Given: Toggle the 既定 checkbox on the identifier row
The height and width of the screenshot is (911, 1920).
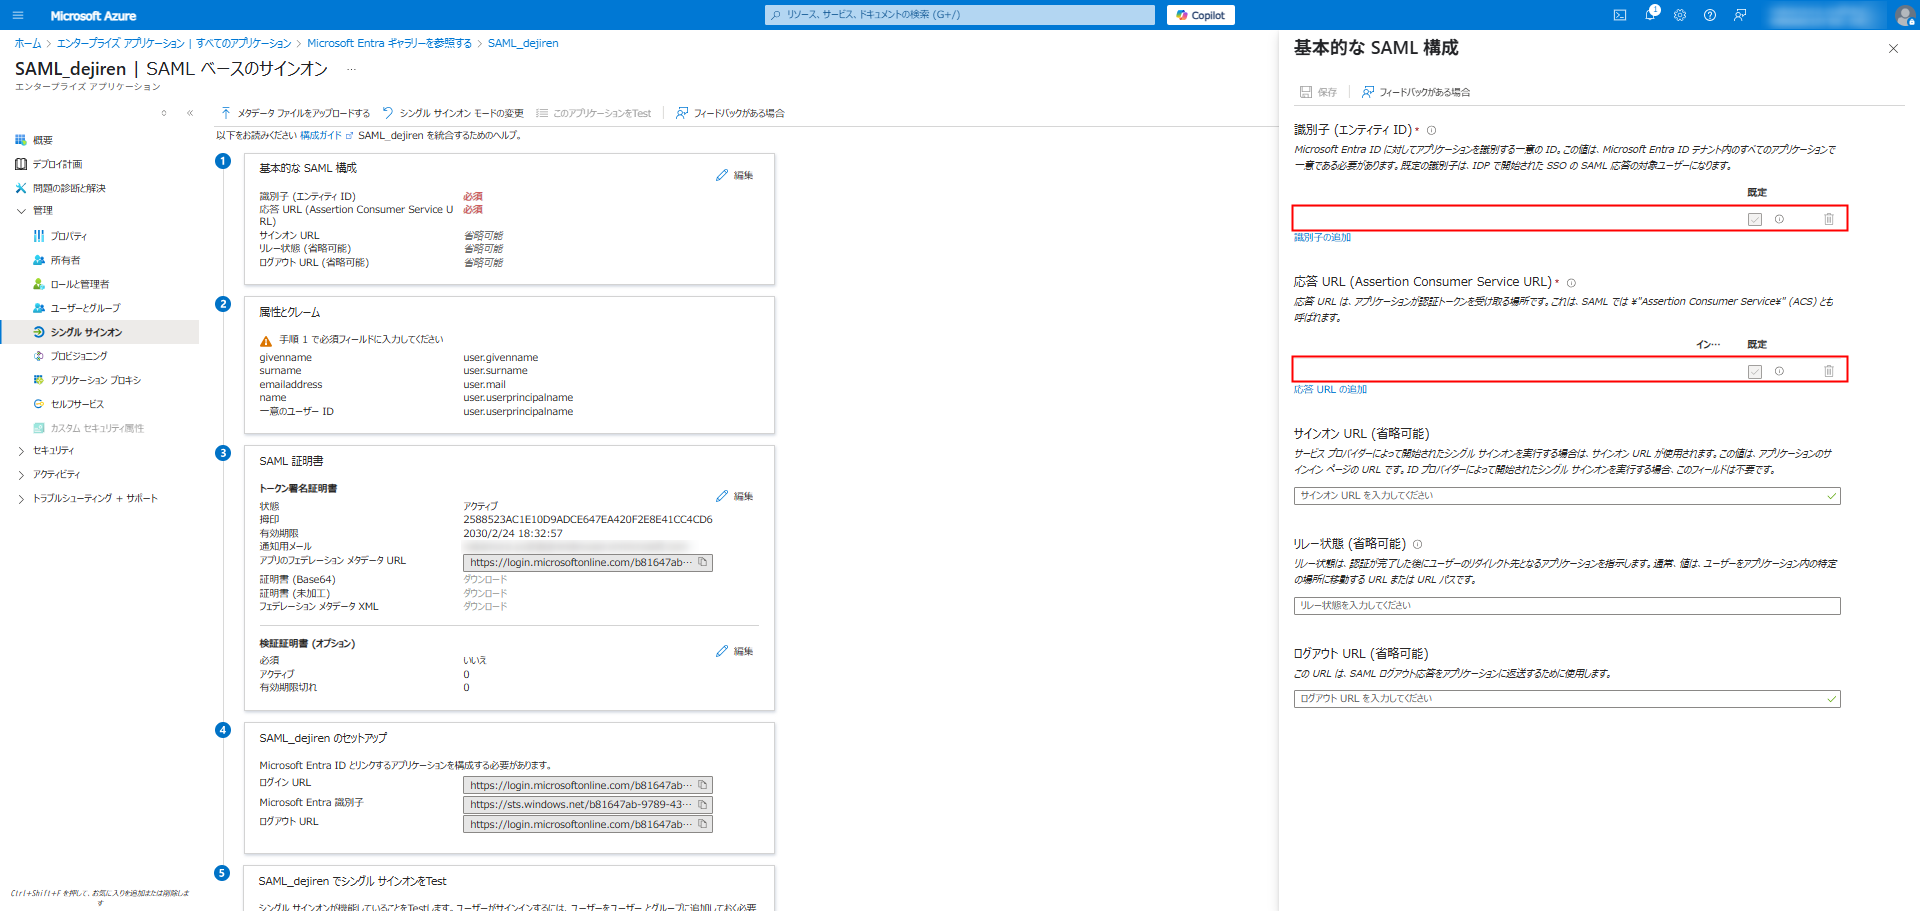Looking at the screenshot, I should [x=1755, y=219].
